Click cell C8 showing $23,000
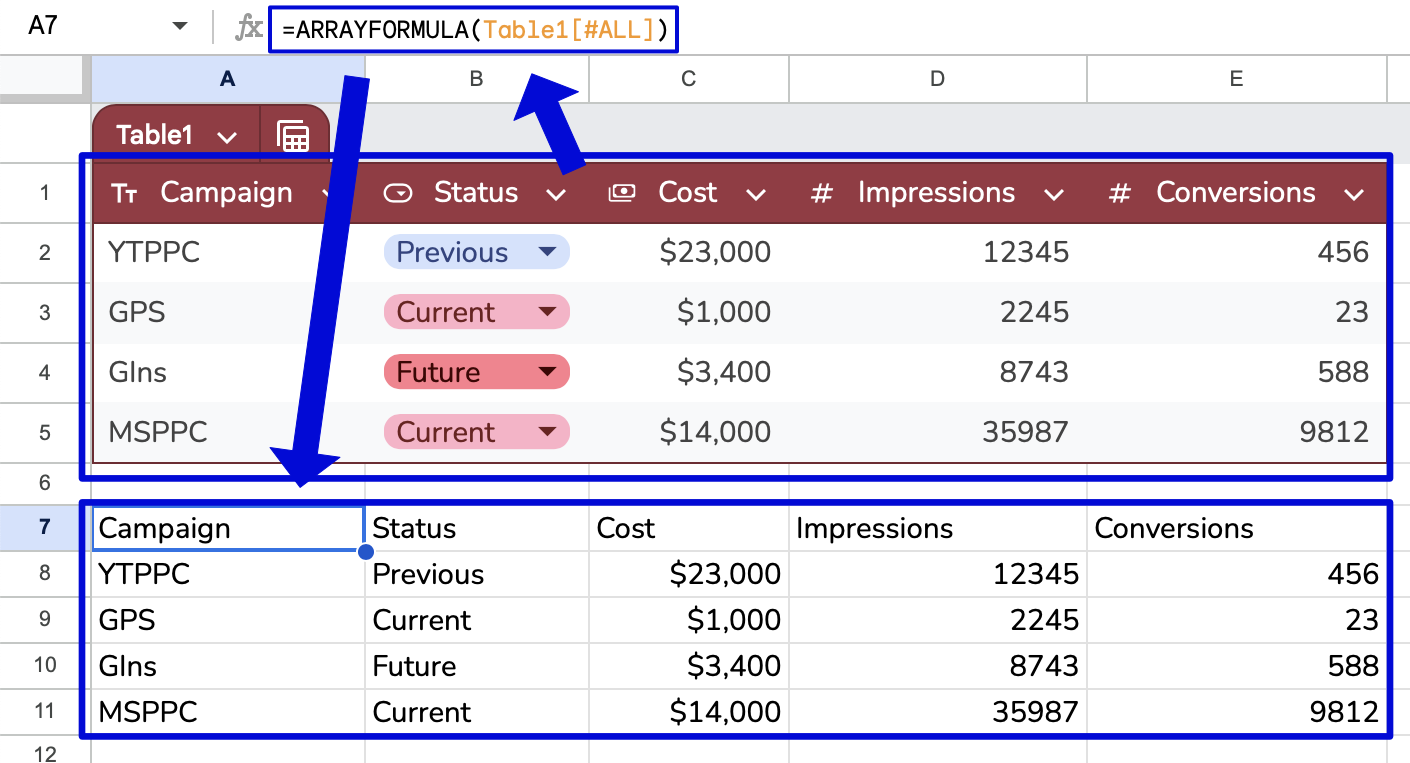 pyautogui.click(x=688, y=573)
